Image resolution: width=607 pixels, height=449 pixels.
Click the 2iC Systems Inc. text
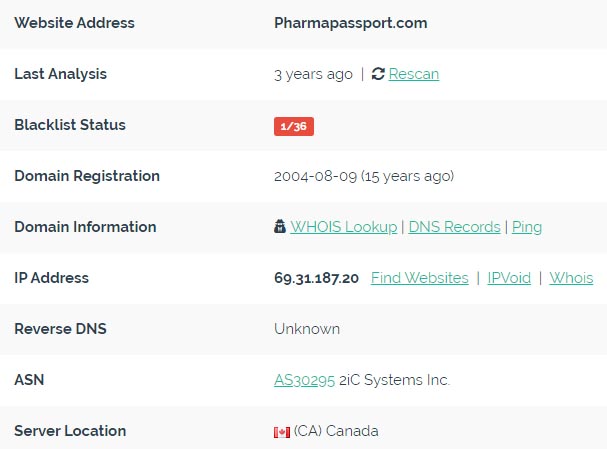394,380
